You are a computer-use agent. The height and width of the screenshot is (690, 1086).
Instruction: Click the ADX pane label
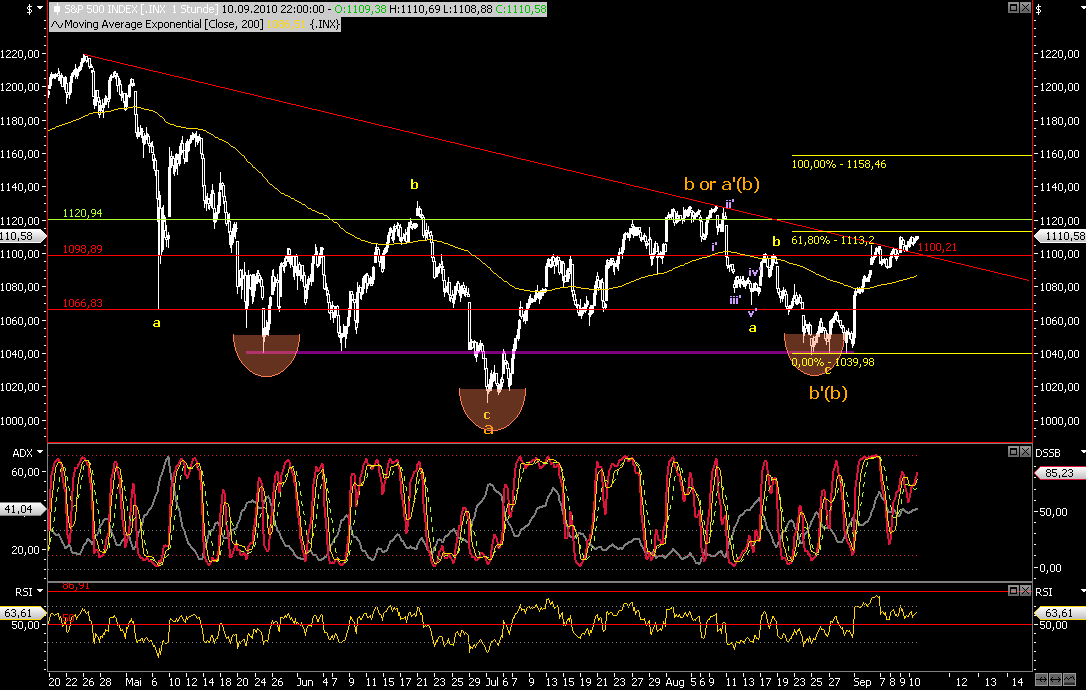pos(23,452)
